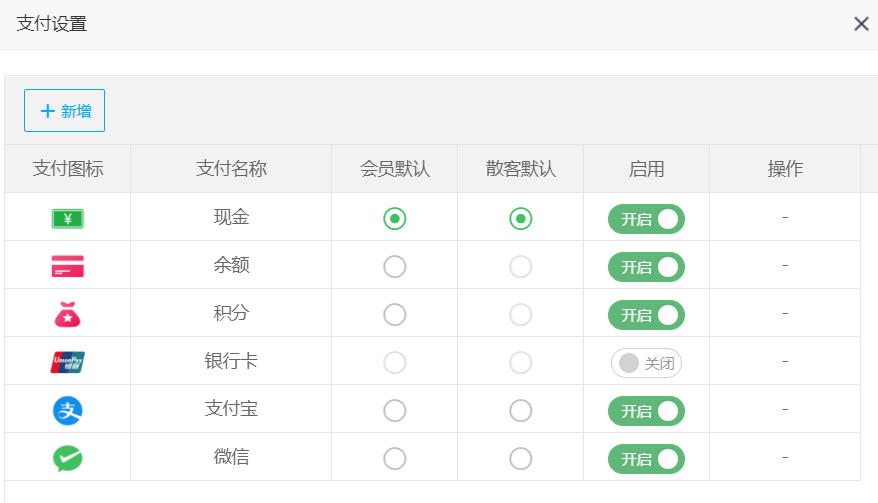Click the 现金 payment name cell

(231, 217)
